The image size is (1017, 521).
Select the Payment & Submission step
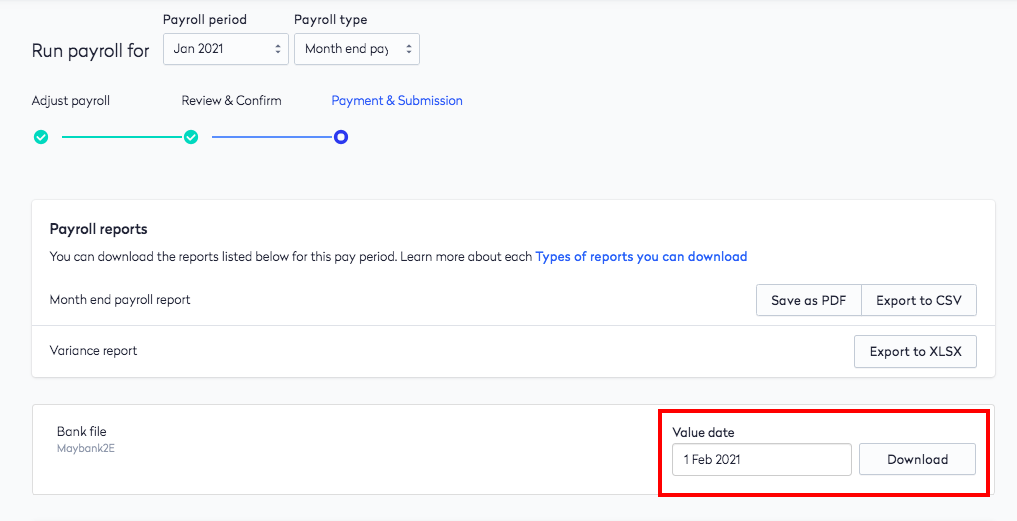click(397, 101)
